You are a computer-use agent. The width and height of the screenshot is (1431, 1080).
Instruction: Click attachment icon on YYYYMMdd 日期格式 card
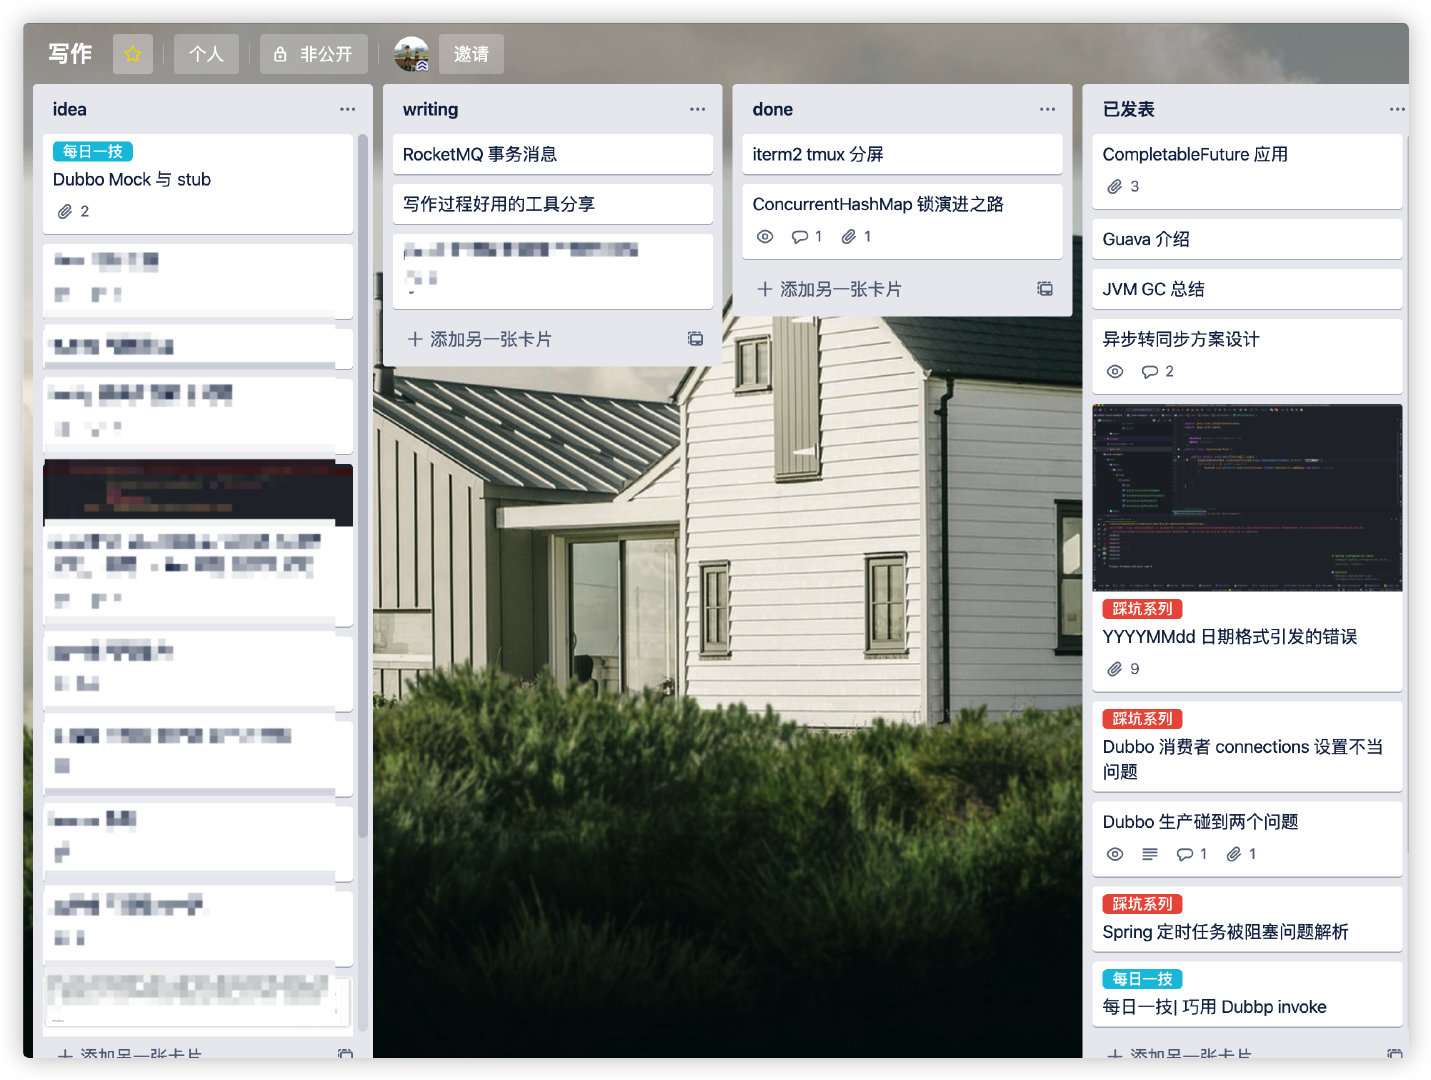point(1115,669)
